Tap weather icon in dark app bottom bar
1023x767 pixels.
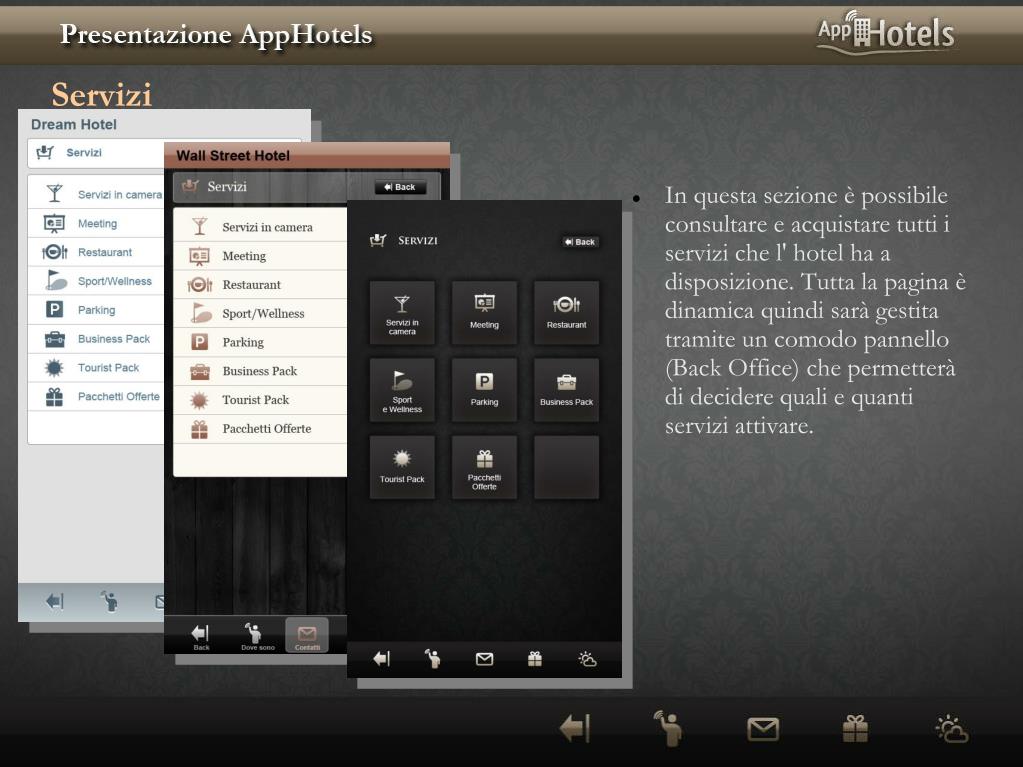[587, 659]
